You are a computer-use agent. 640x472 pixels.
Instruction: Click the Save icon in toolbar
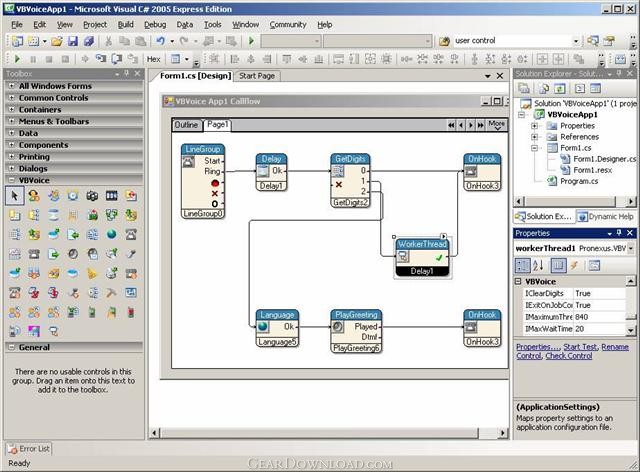[73, 41]
